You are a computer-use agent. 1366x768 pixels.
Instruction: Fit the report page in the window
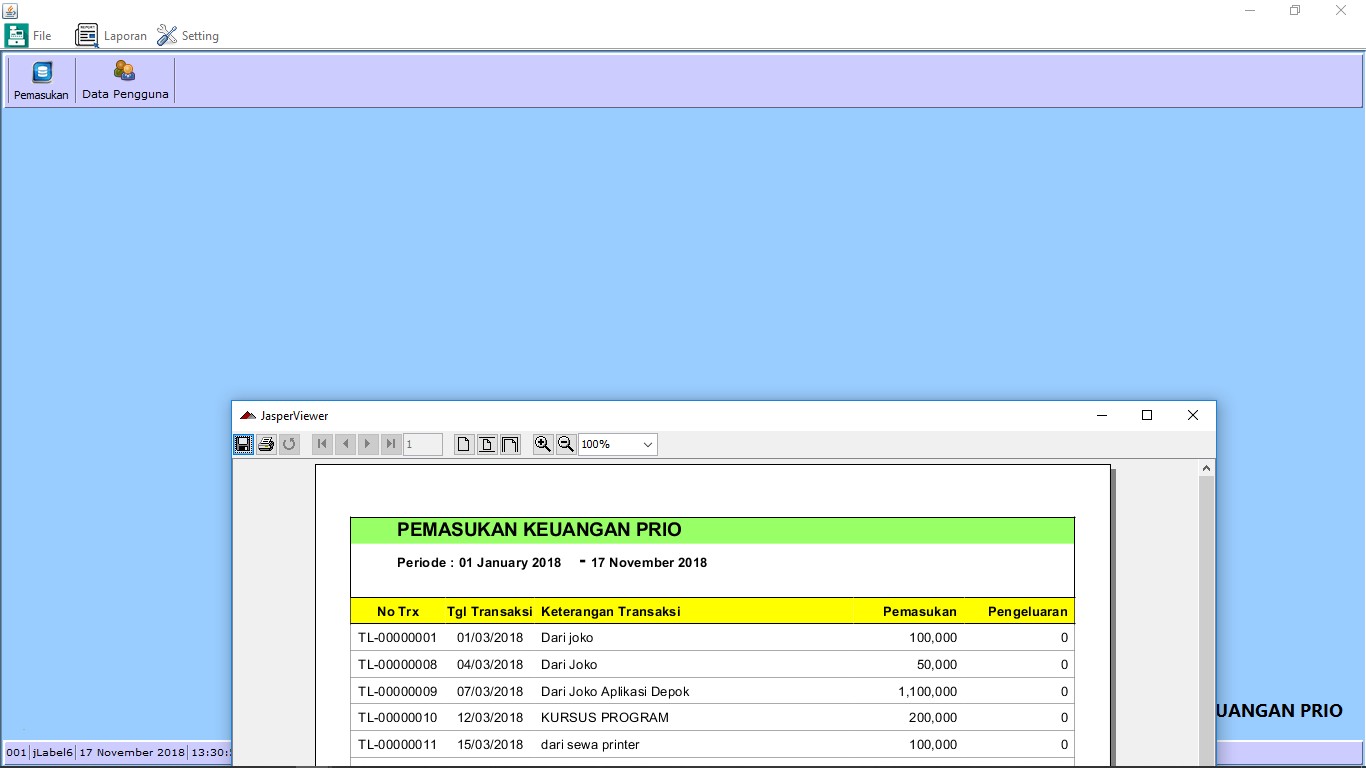pyautogui.click(x=486, y=444)
